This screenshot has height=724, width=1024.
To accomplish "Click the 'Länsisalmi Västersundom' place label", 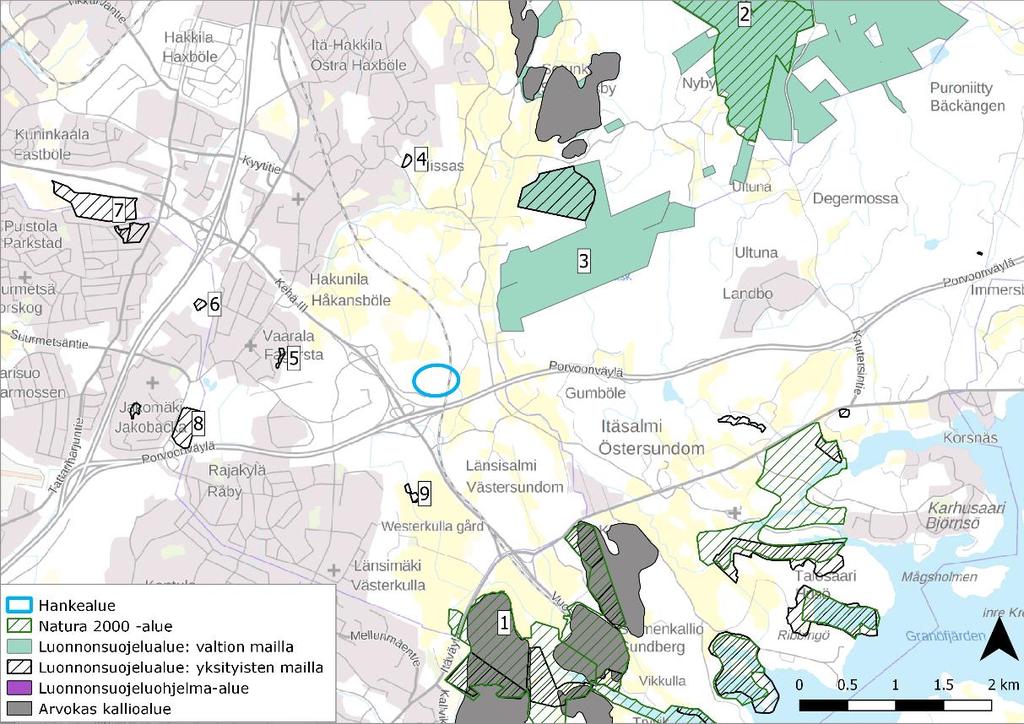I will point(515,477).
